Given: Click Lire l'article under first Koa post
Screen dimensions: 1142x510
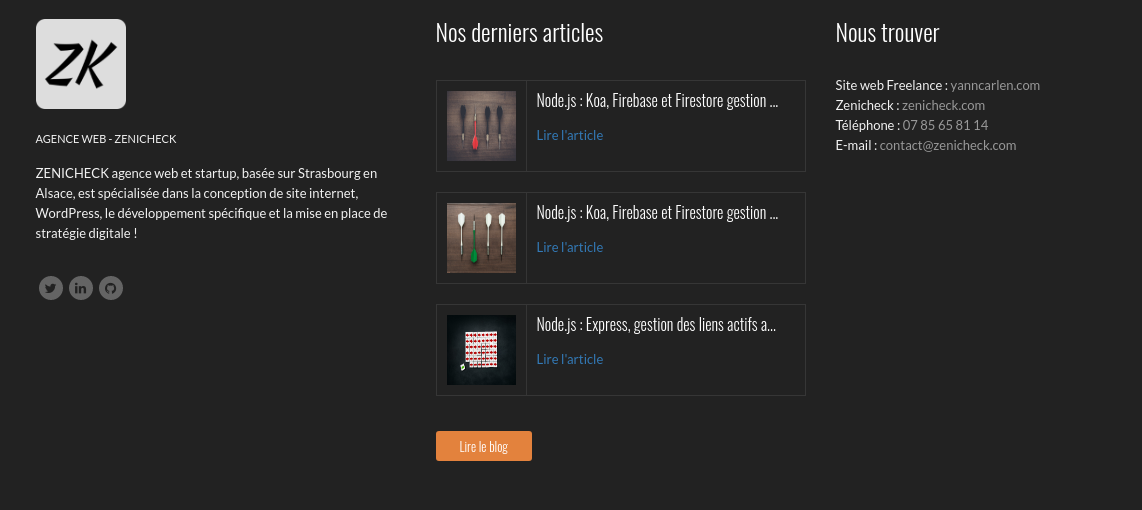Looking at the screenshot, I should 570,135.
